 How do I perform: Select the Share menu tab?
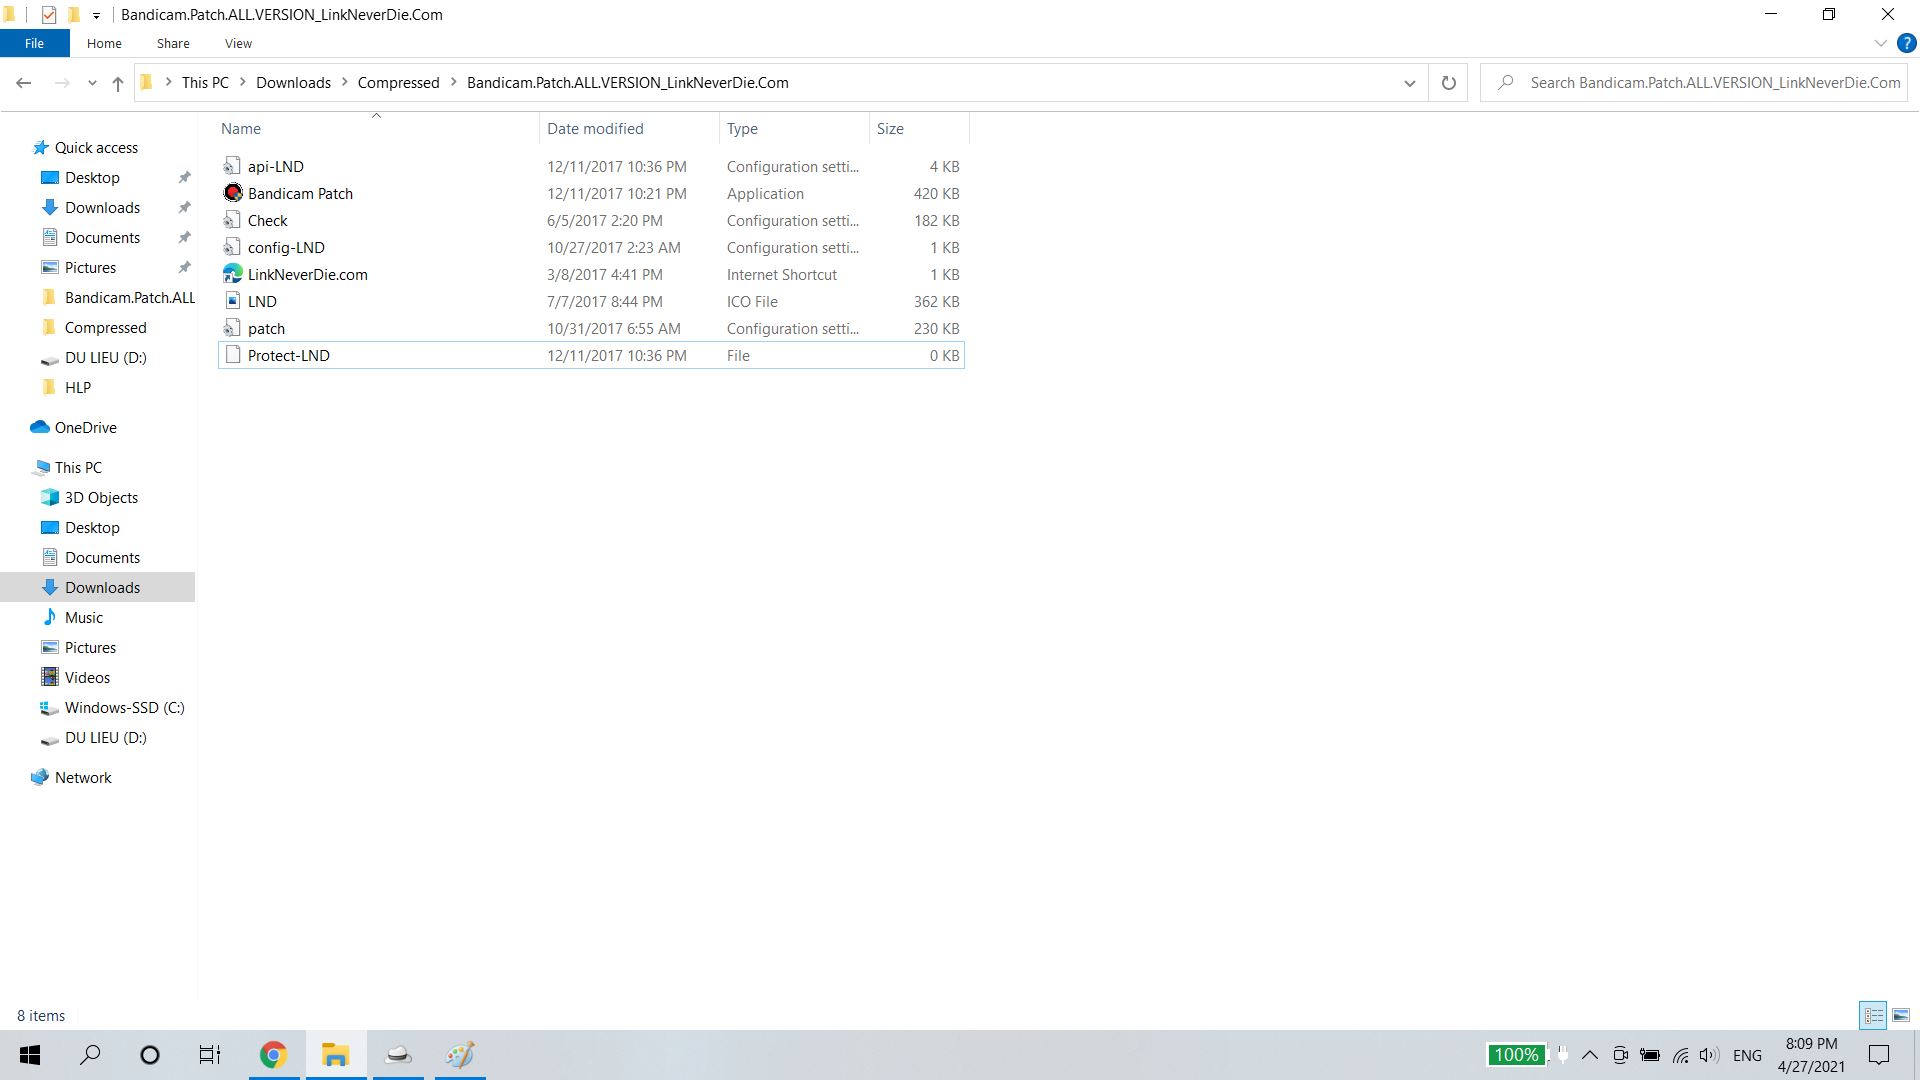pos(173,44)
